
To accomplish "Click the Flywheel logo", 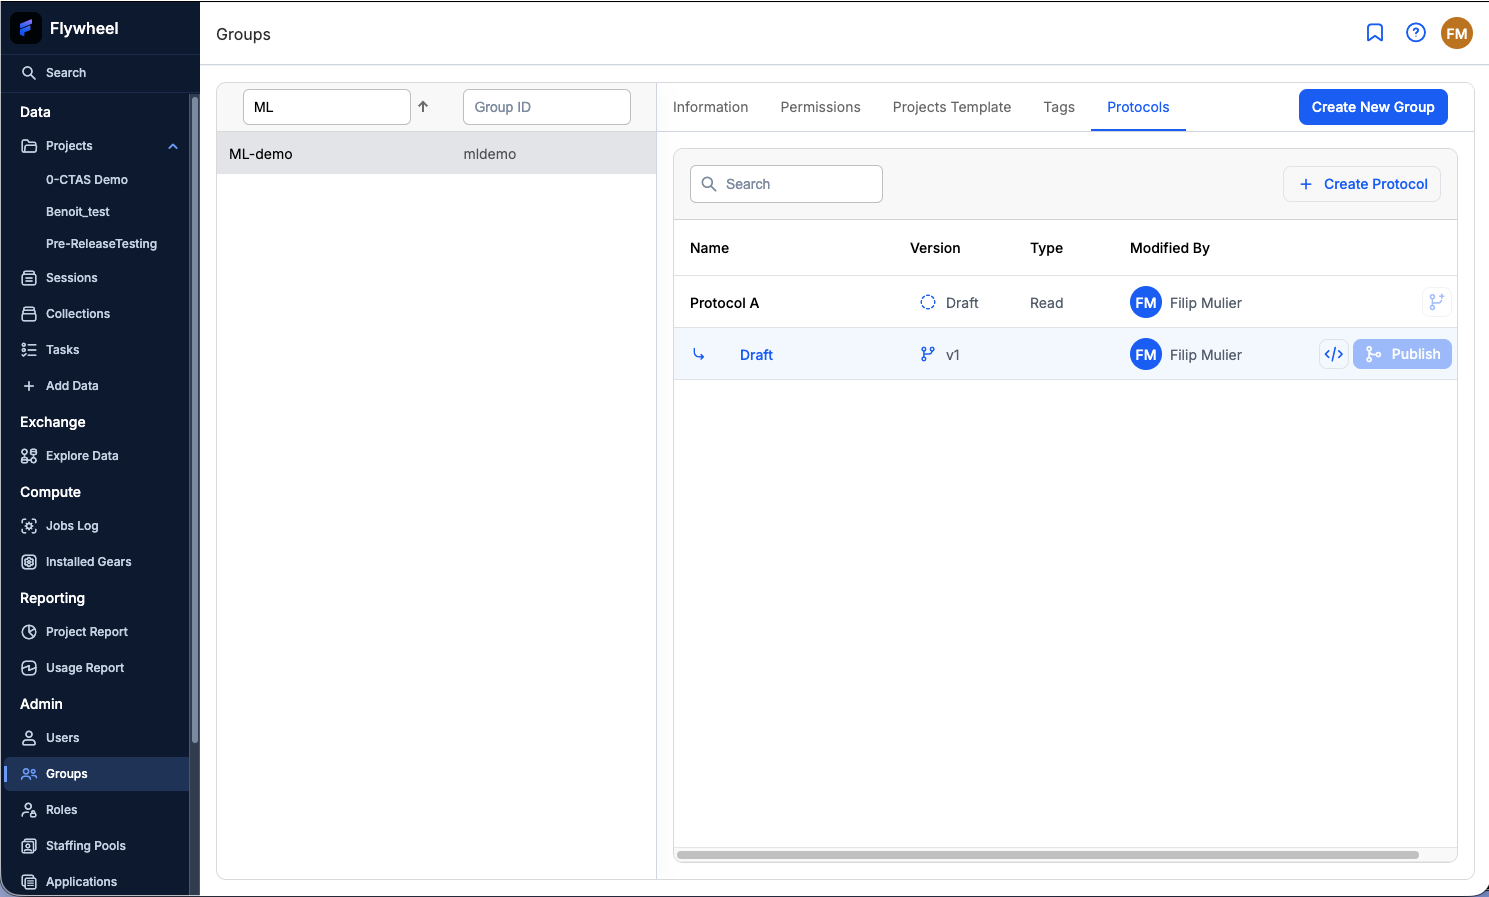I will click(25, 28).
